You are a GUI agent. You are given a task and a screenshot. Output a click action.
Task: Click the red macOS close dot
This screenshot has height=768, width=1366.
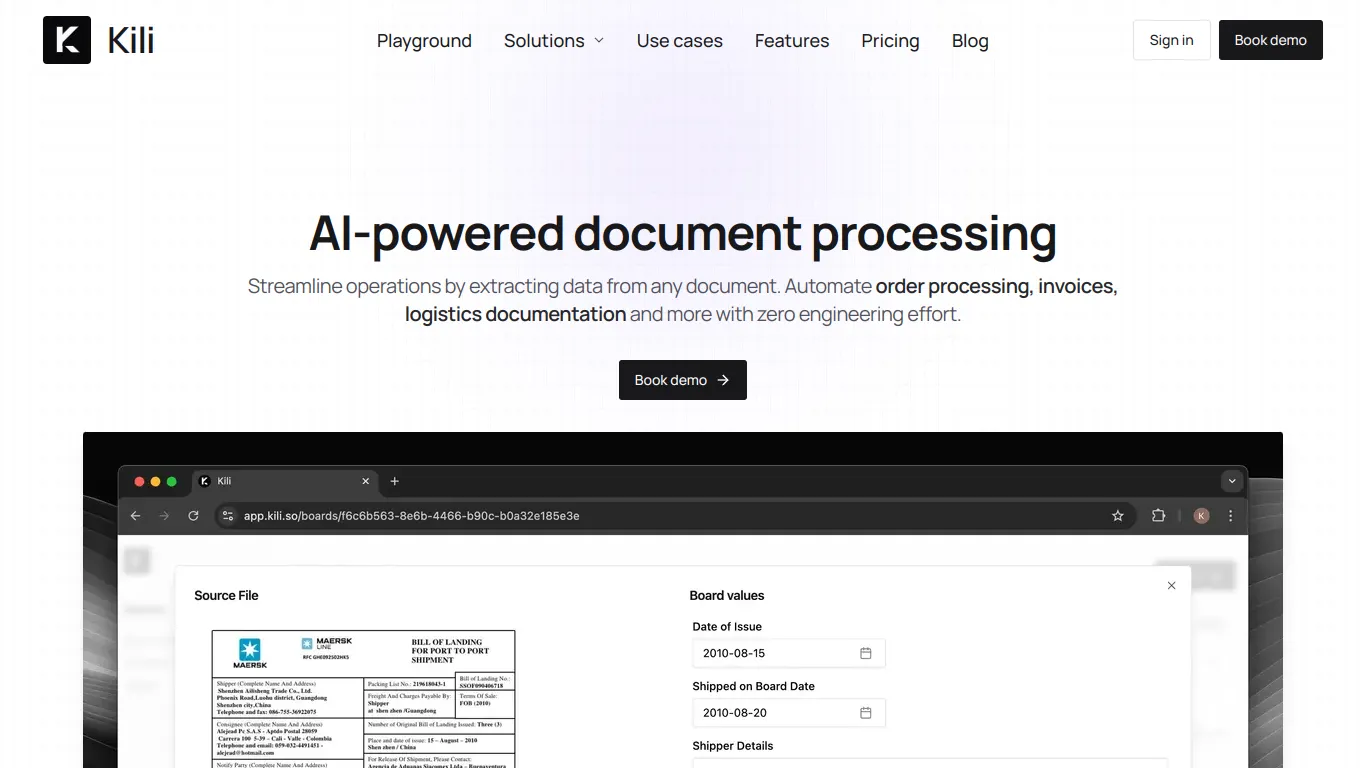point(139,482)
